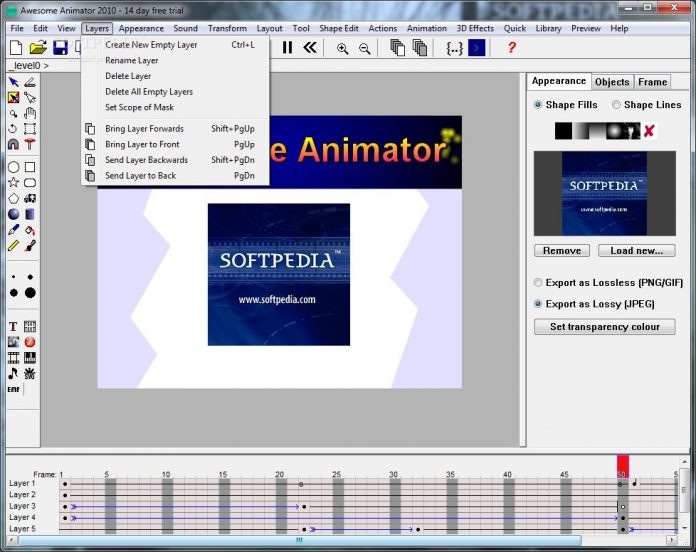Select the magnifier zoom tool in the toolbox
Image resolution: width=696 pixels, height=552 pixels.
tap(13, 113)
